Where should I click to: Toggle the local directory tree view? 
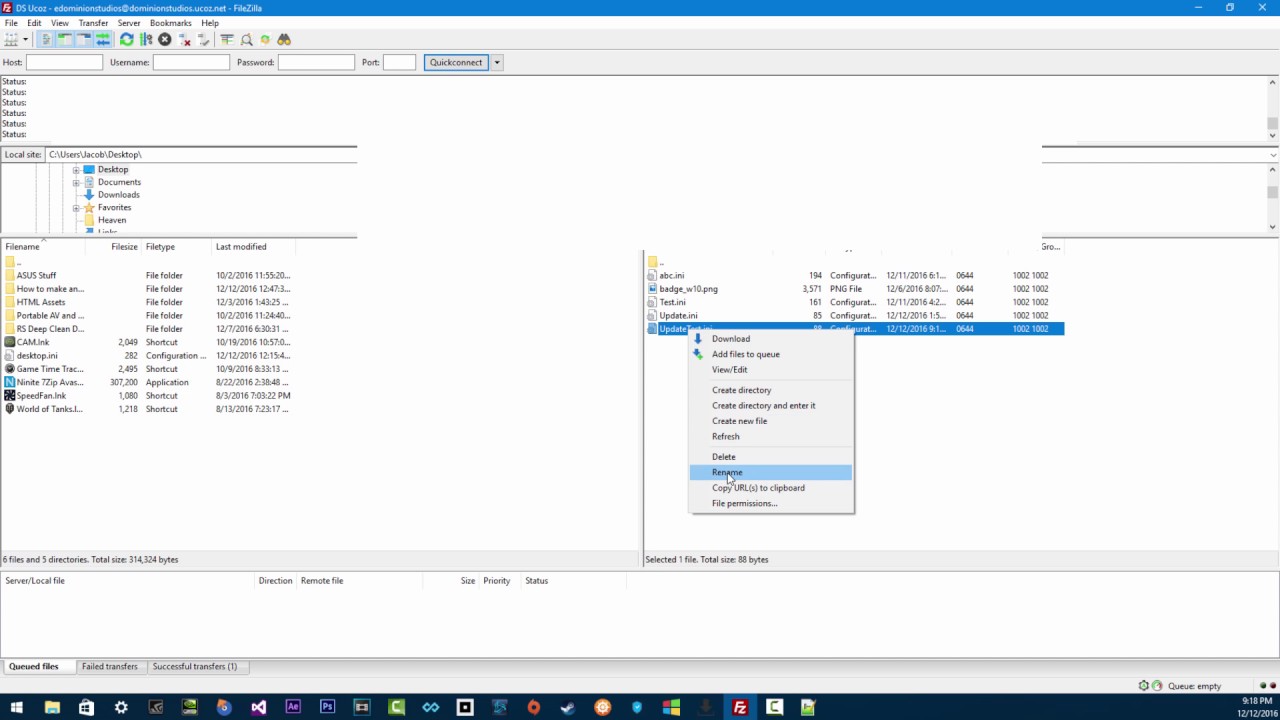65,39
